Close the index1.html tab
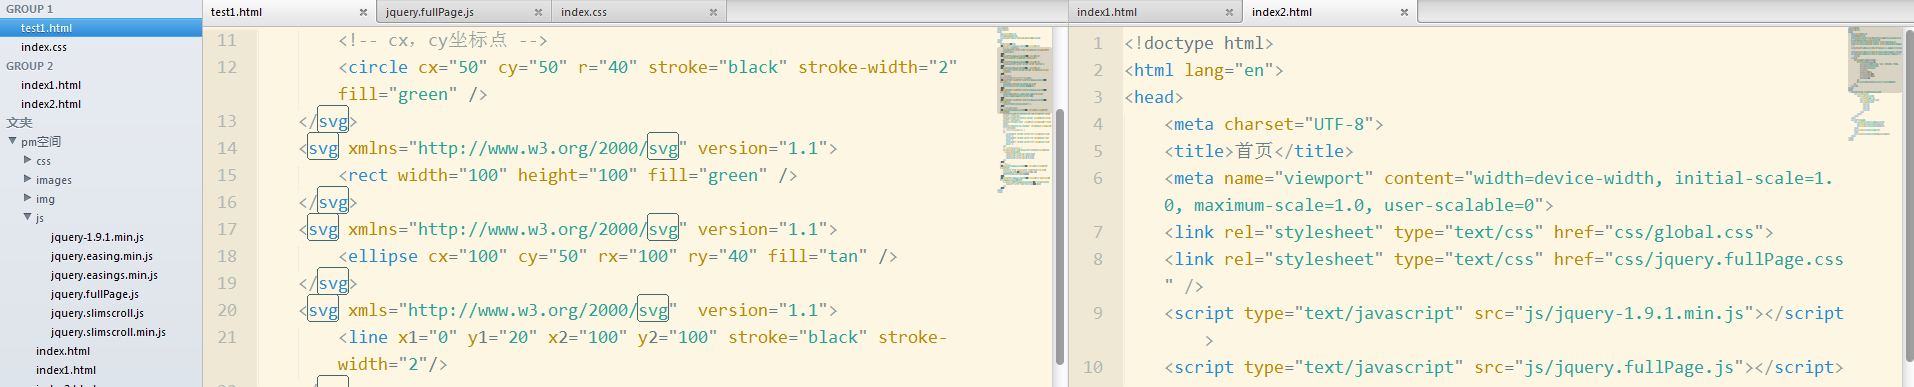 pos(1229,12)
